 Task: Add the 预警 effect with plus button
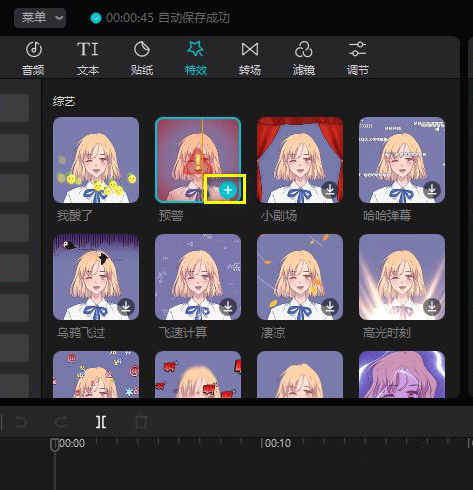(x=228, y=190)
